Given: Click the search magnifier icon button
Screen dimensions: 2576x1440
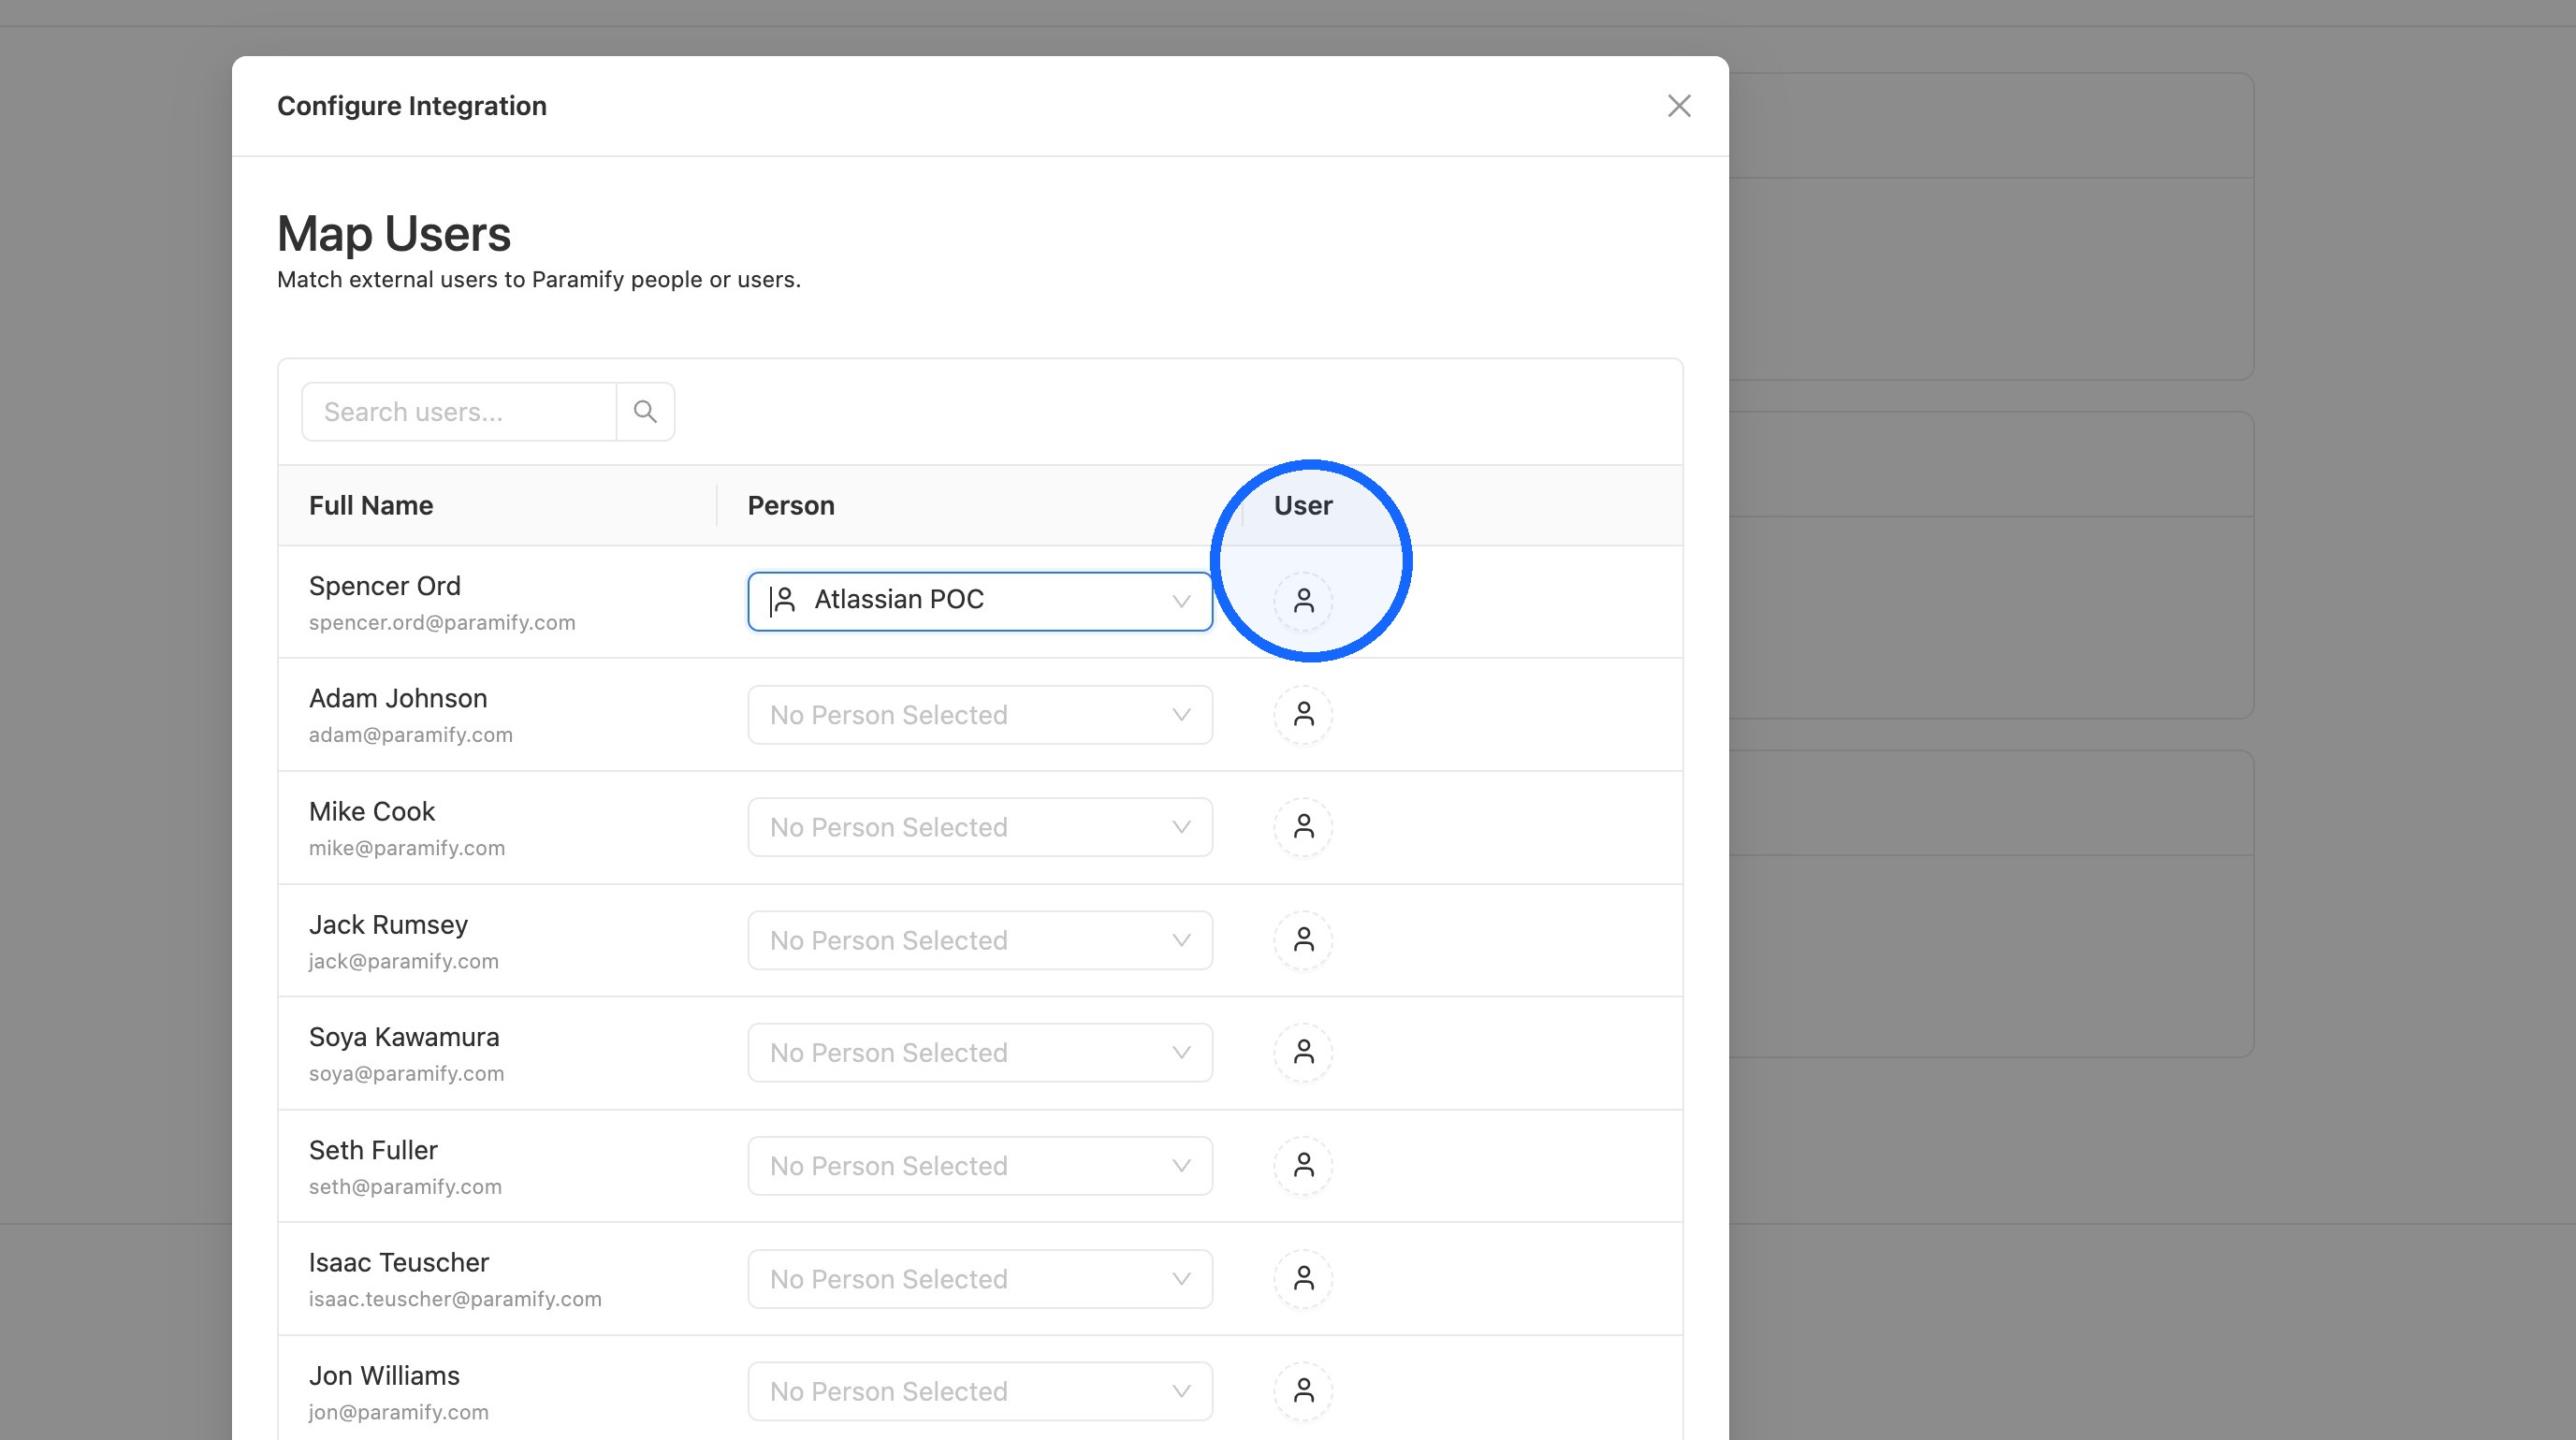Looking at the screenshot, I should (645, 412).
